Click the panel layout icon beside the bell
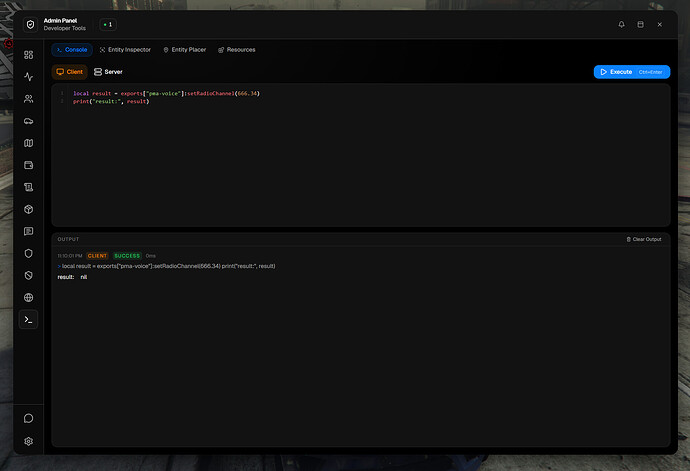The width and height of the screenshot is (690, 471). click(x=640, y=24)
